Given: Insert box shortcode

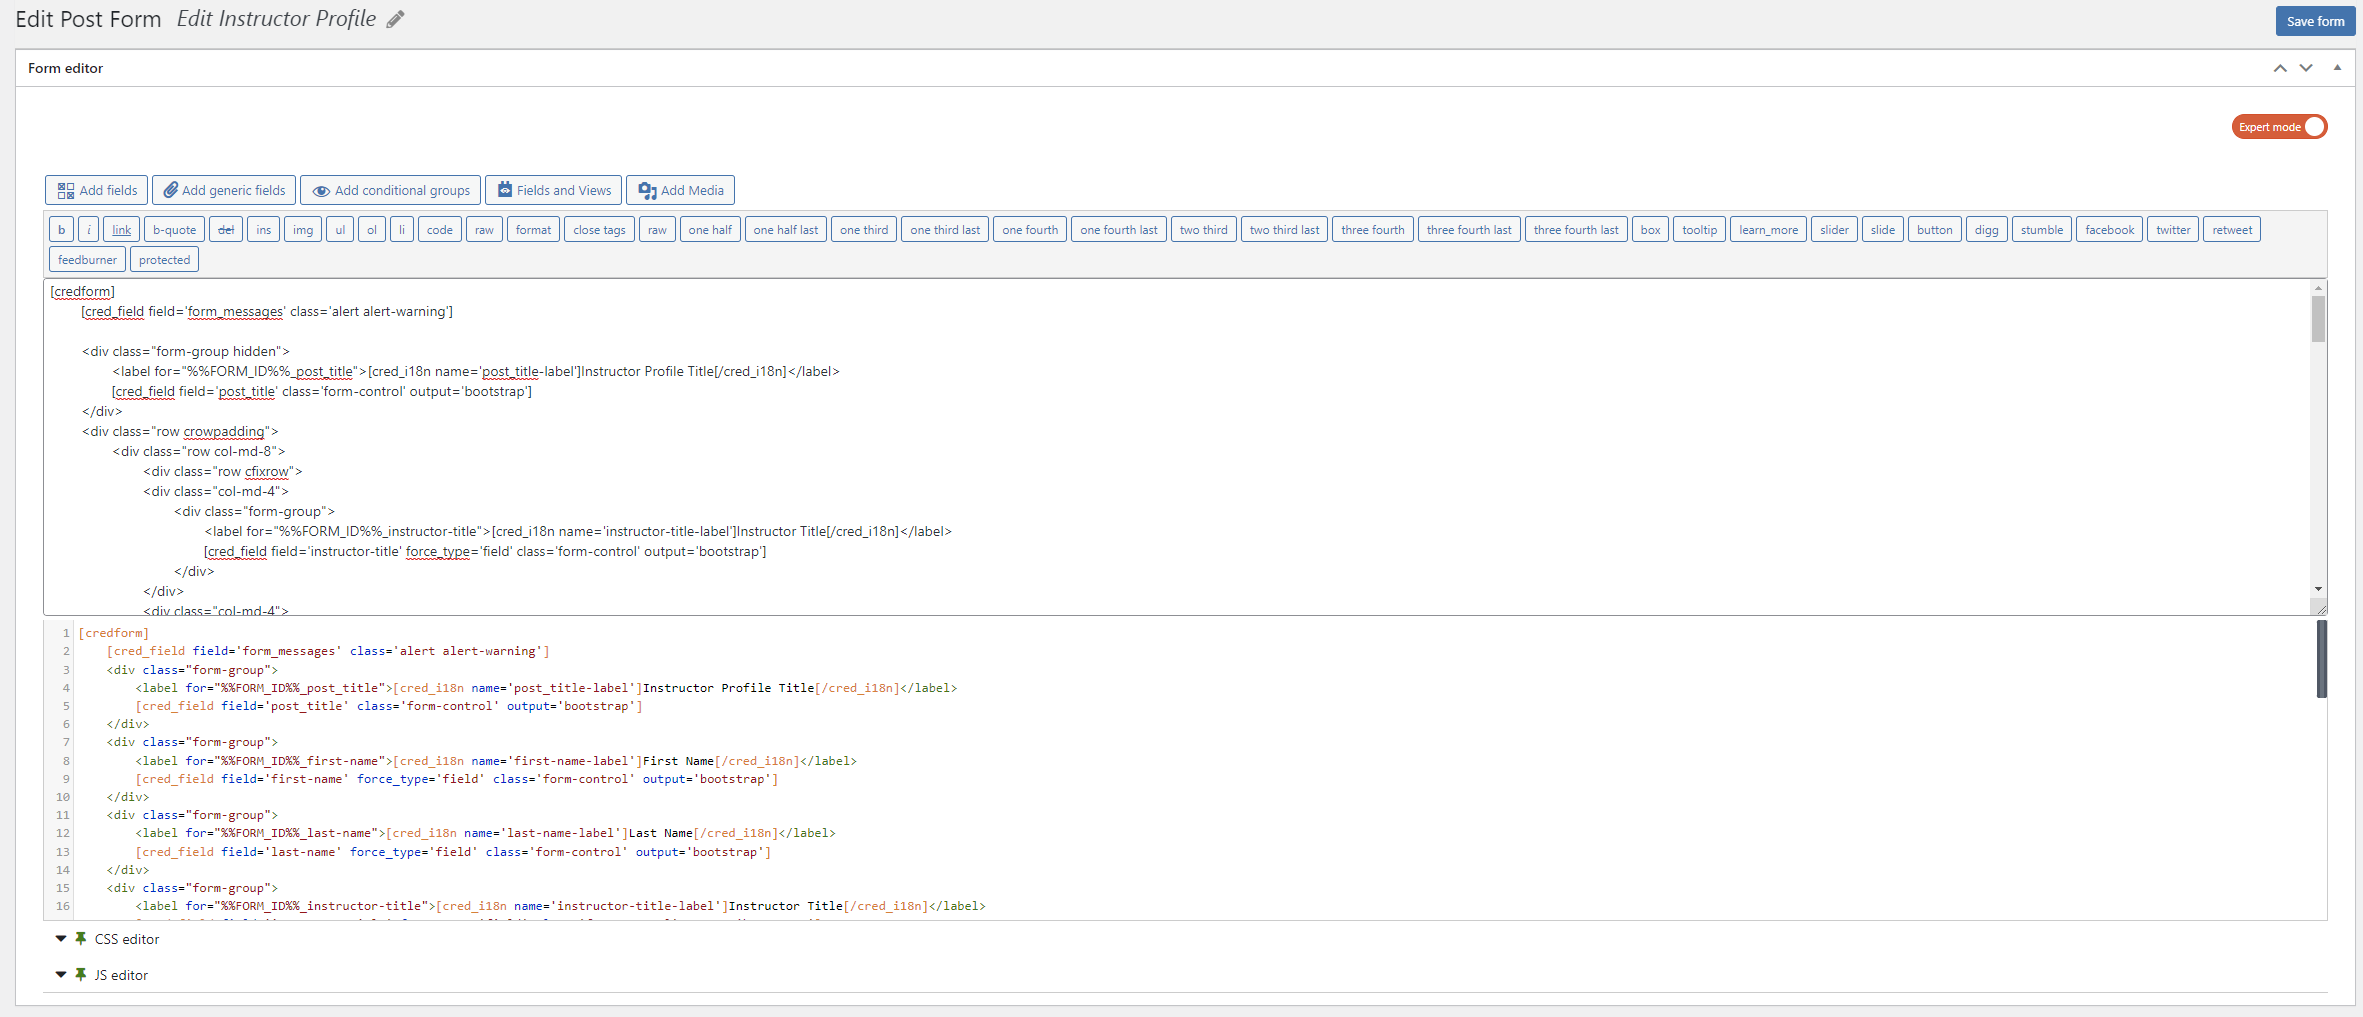Looking at the screenshot, I should [x=1651, y=230].
